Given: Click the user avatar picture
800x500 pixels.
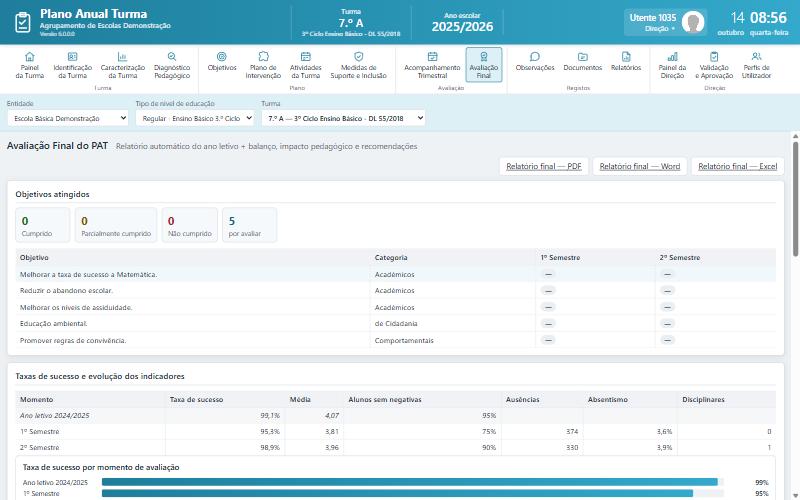Looking at the screenshot, I should pyautogui.click(x=693, y=22).
